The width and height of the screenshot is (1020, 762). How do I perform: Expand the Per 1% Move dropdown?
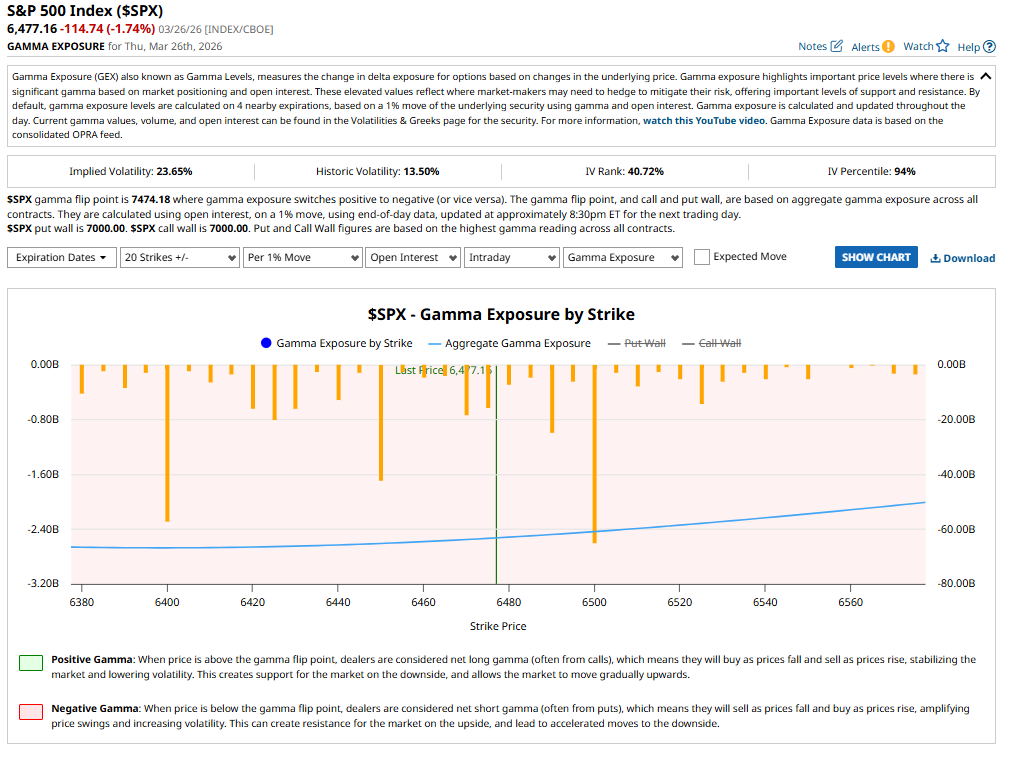302,257
